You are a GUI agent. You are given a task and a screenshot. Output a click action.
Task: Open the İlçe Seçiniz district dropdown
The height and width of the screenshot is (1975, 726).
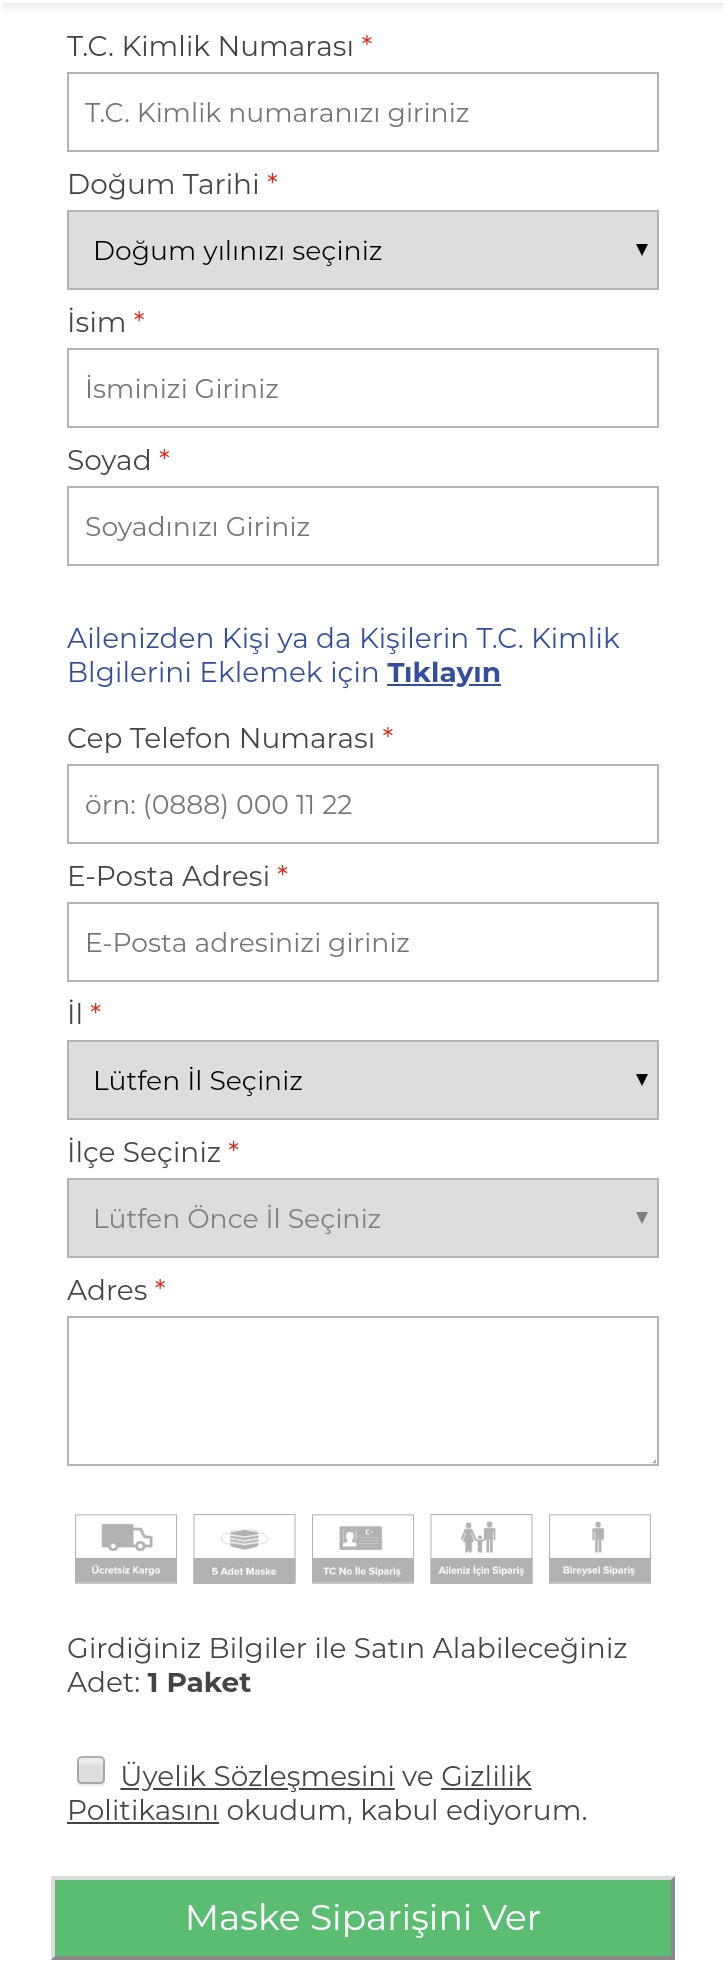click(362, 1218)
